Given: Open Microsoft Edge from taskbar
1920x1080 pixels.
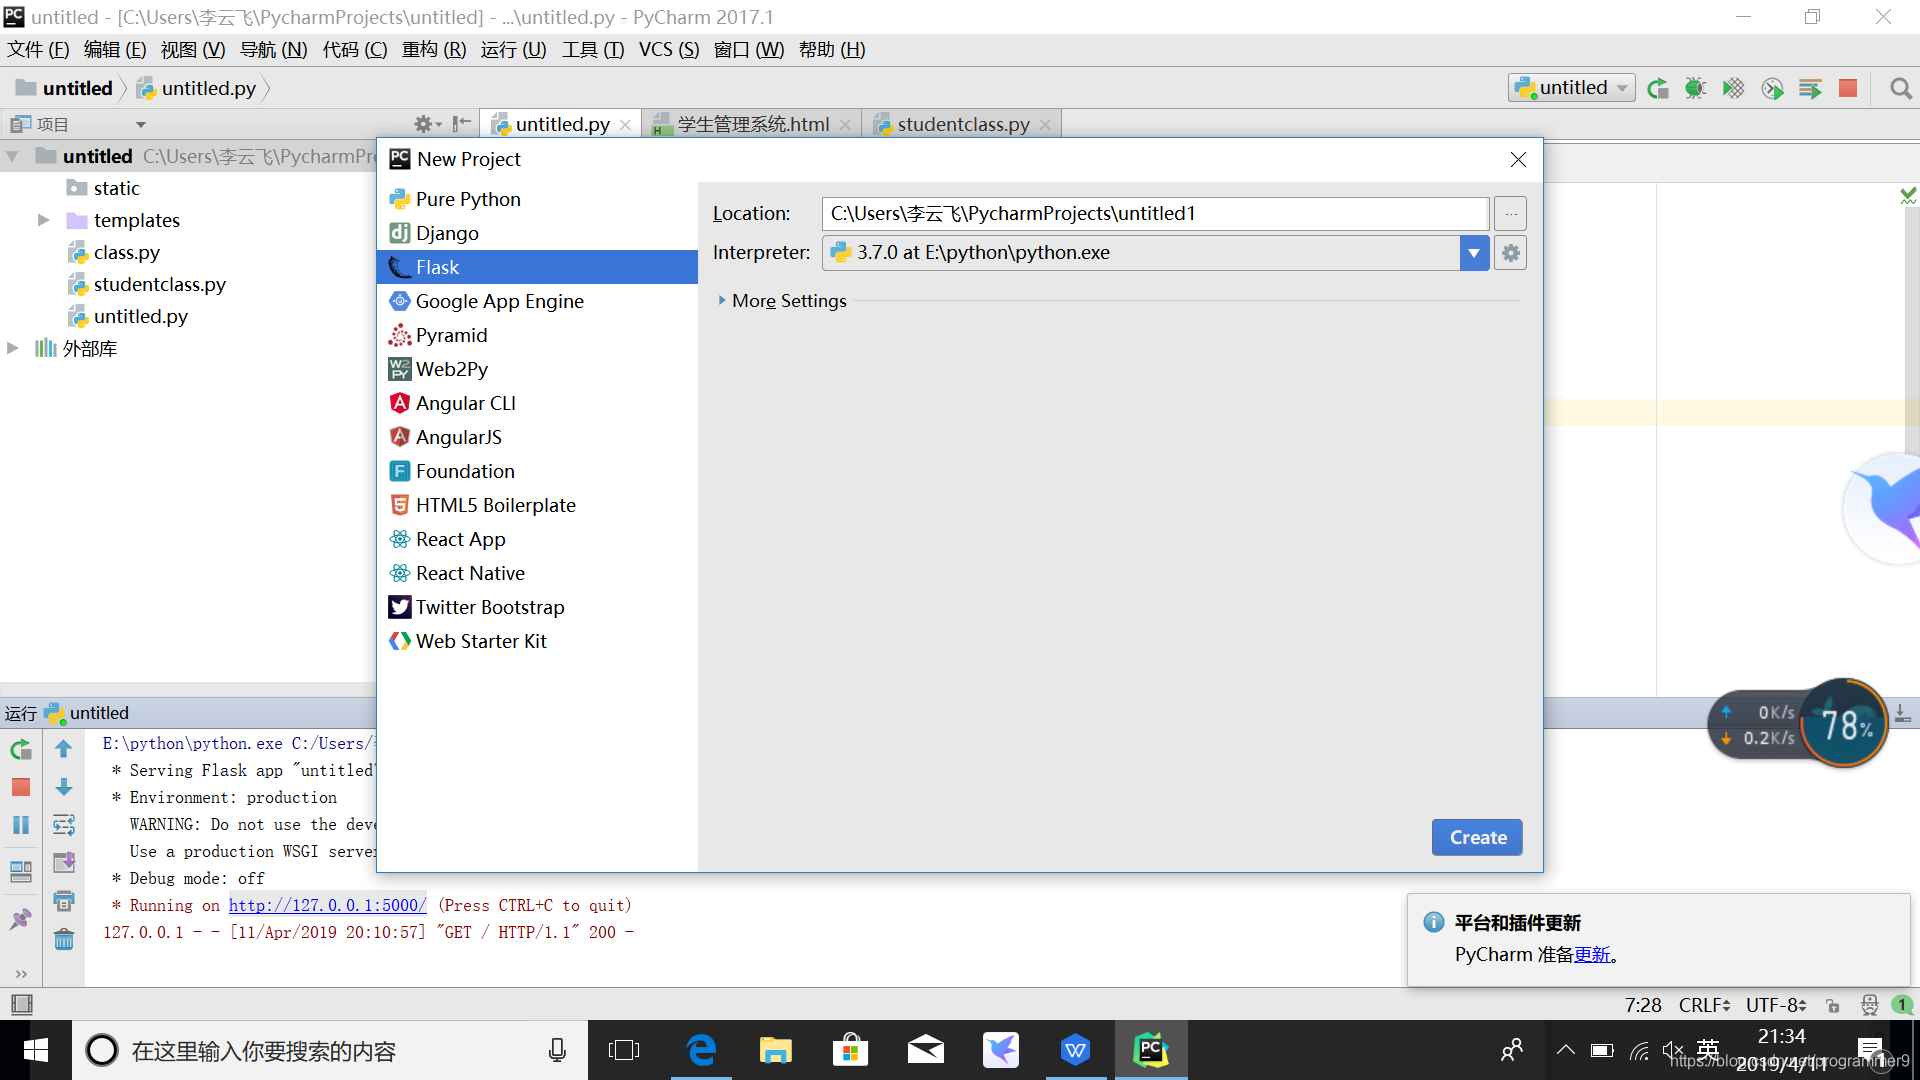Looking at the screenshot, I should (701, 1050).
